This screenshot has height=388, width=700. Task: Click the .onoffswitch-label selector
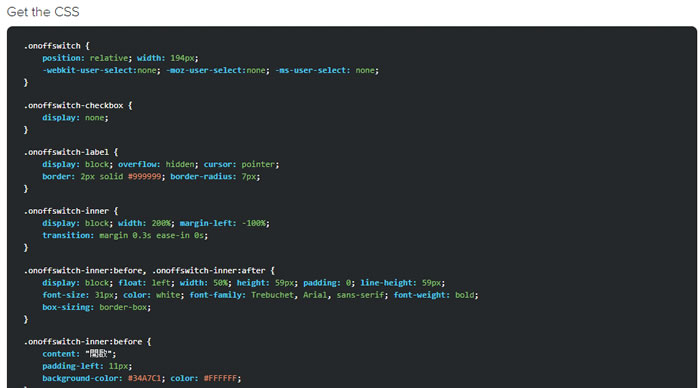point(67,152)
